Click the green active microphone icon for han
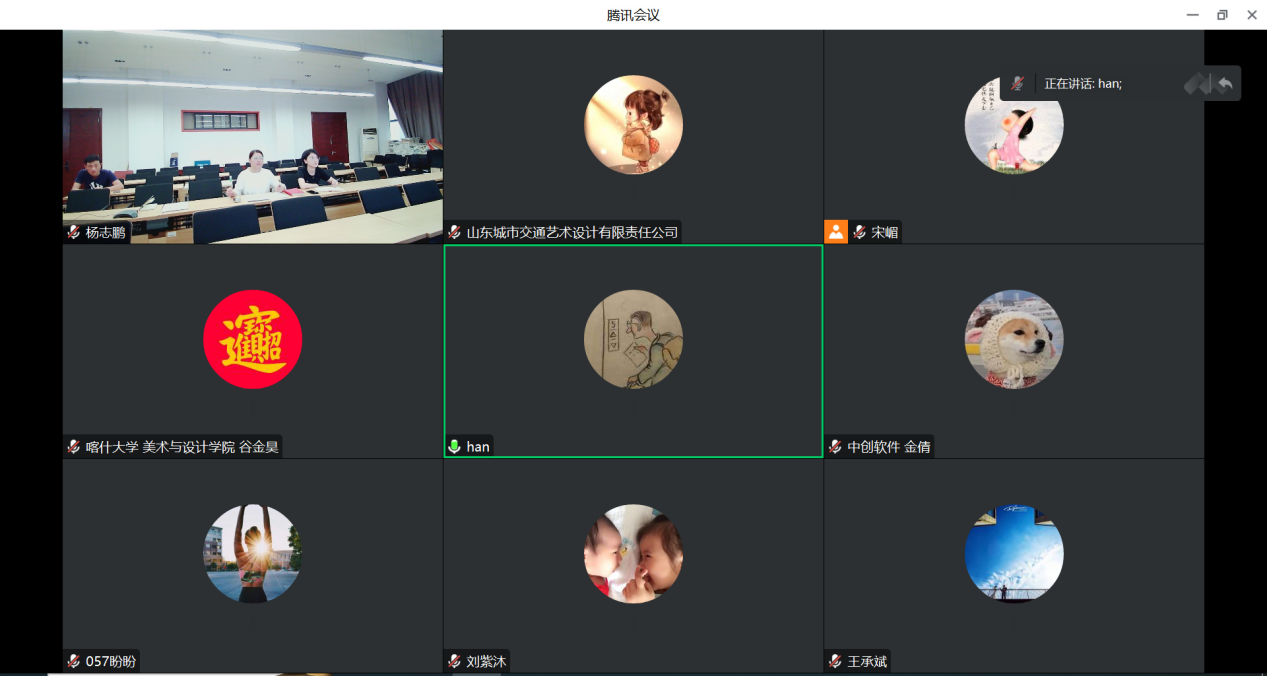The image size is (1267, 676). coord(455,446)
